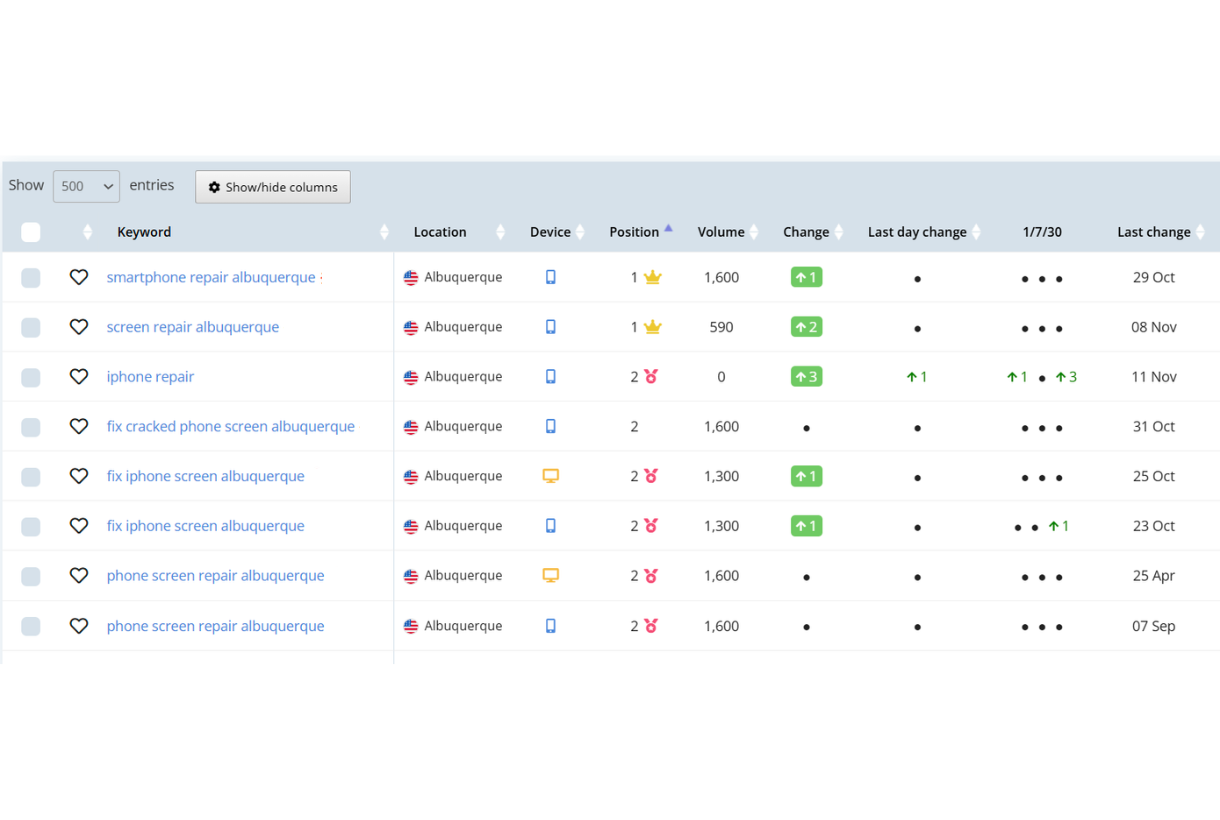This screenshot has height=820, width=1220.
Task: Switch sorting by the Last change column
Action: pyautogui.click(x=1198, y=231)
